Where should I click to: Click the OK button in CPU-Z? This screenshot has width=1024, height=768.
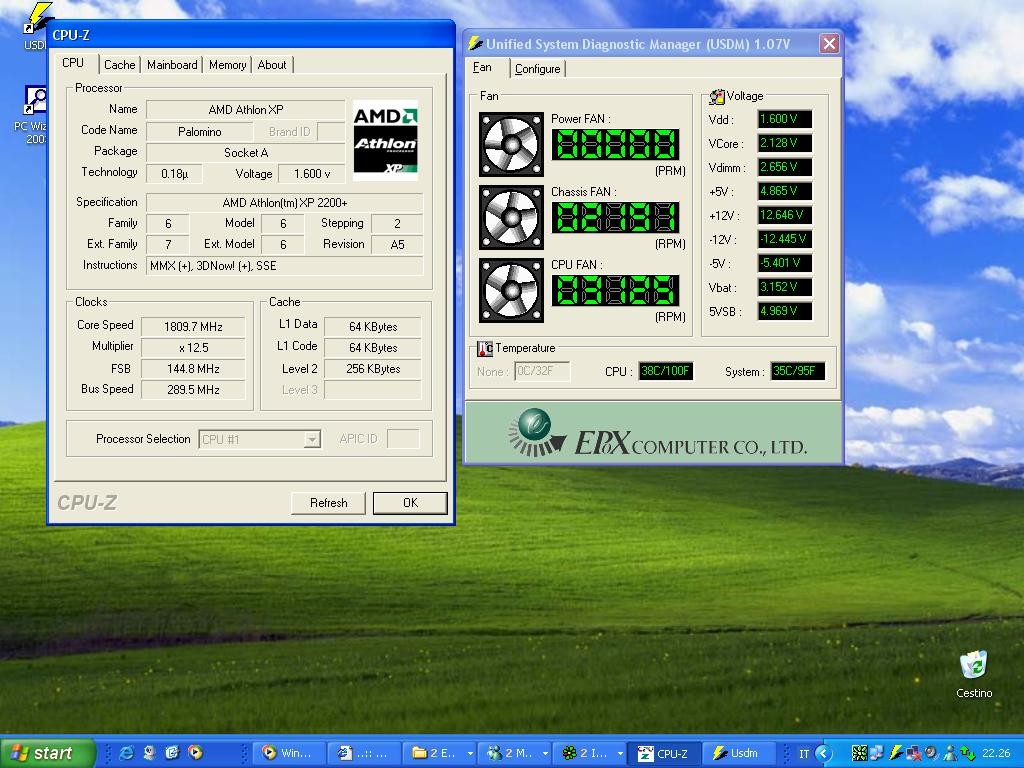[410, 503]
